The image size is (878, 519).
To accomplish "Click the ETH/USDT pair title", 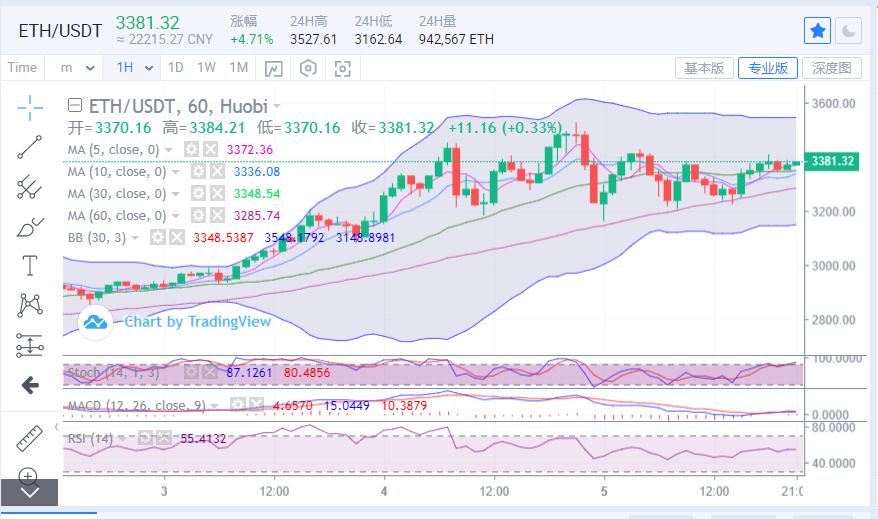I will [x=60, y=31].
